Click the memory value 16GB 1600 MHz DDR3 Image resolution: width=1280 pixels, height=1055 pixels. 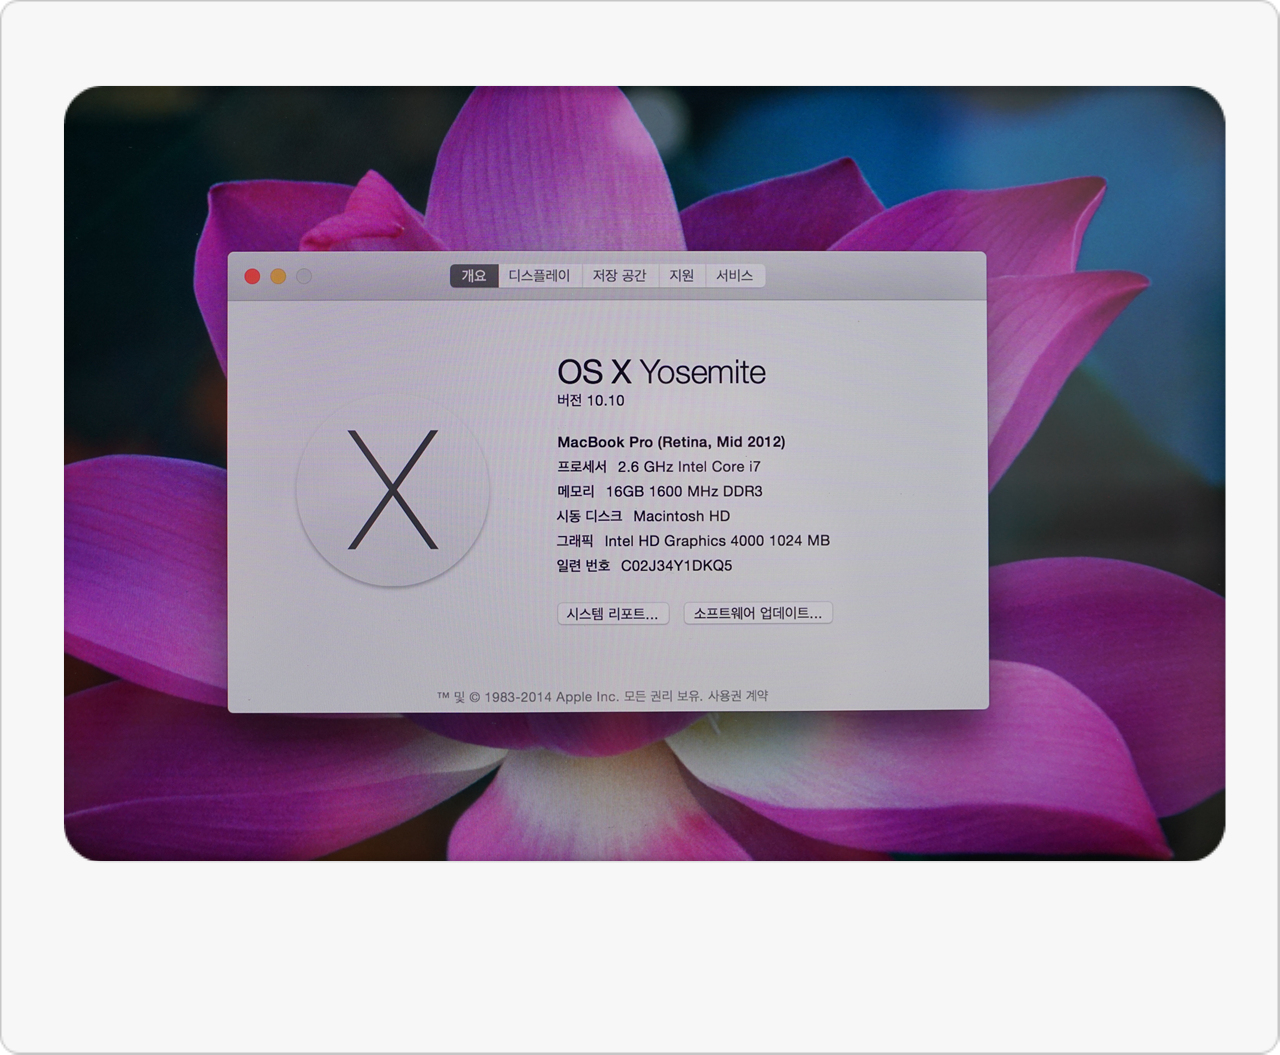(x=684, y=491)
